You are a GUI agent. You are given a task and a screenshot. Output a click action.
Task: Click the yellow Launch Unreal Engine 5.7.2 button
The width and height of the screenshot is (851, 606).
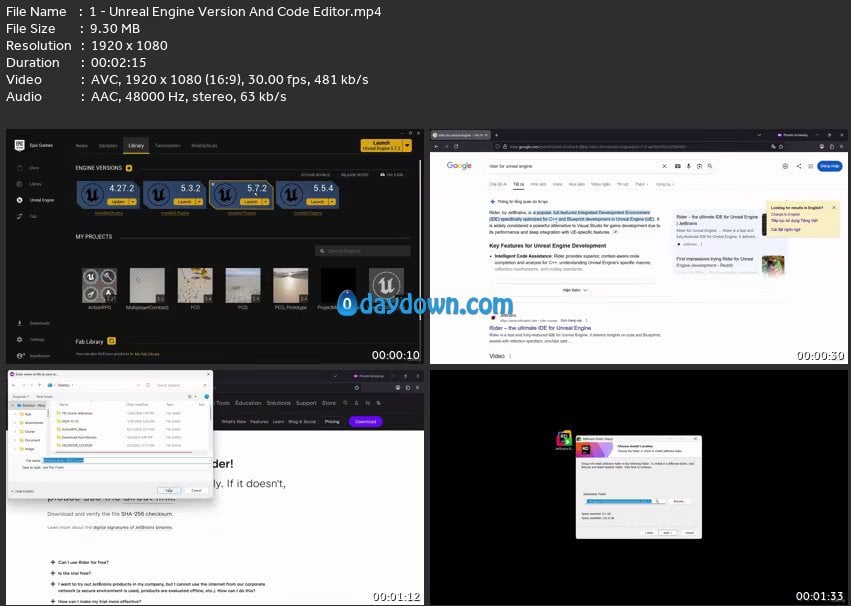(x=381, y=145)
